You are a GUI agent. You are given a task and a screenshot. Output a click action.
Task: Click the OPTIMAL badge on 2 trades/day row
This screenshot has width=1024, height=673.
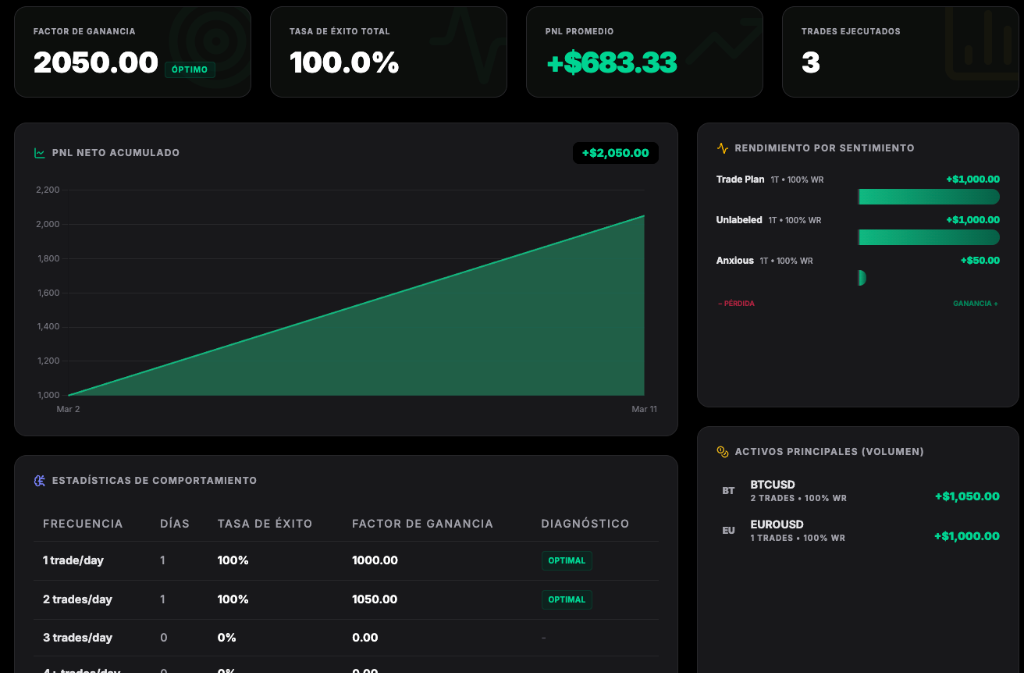(x=566, y=599)
